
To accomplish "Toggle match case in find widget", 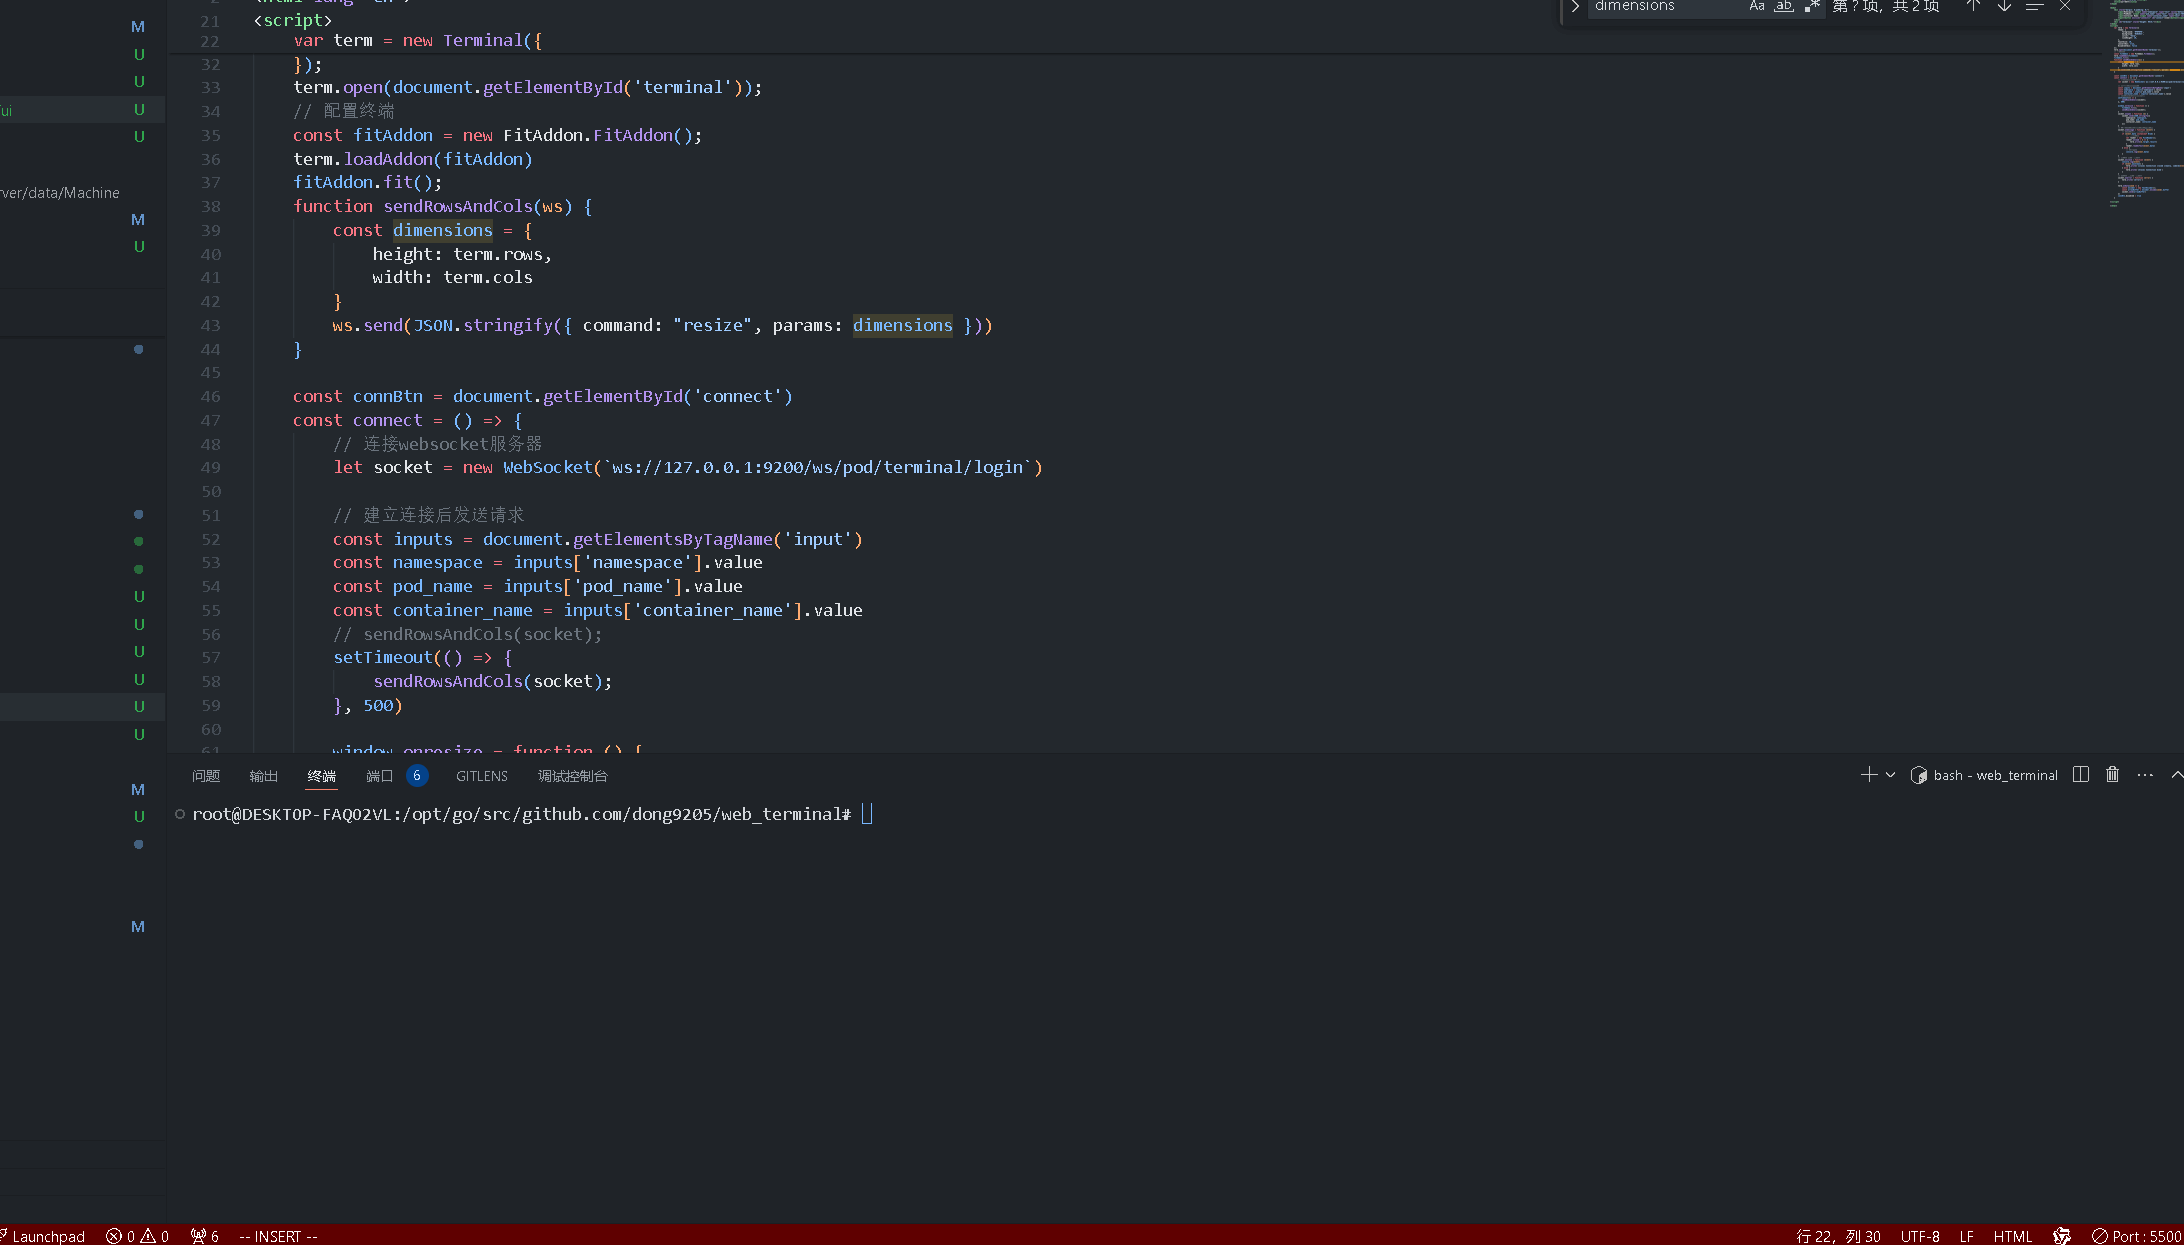I will 1757,6.
